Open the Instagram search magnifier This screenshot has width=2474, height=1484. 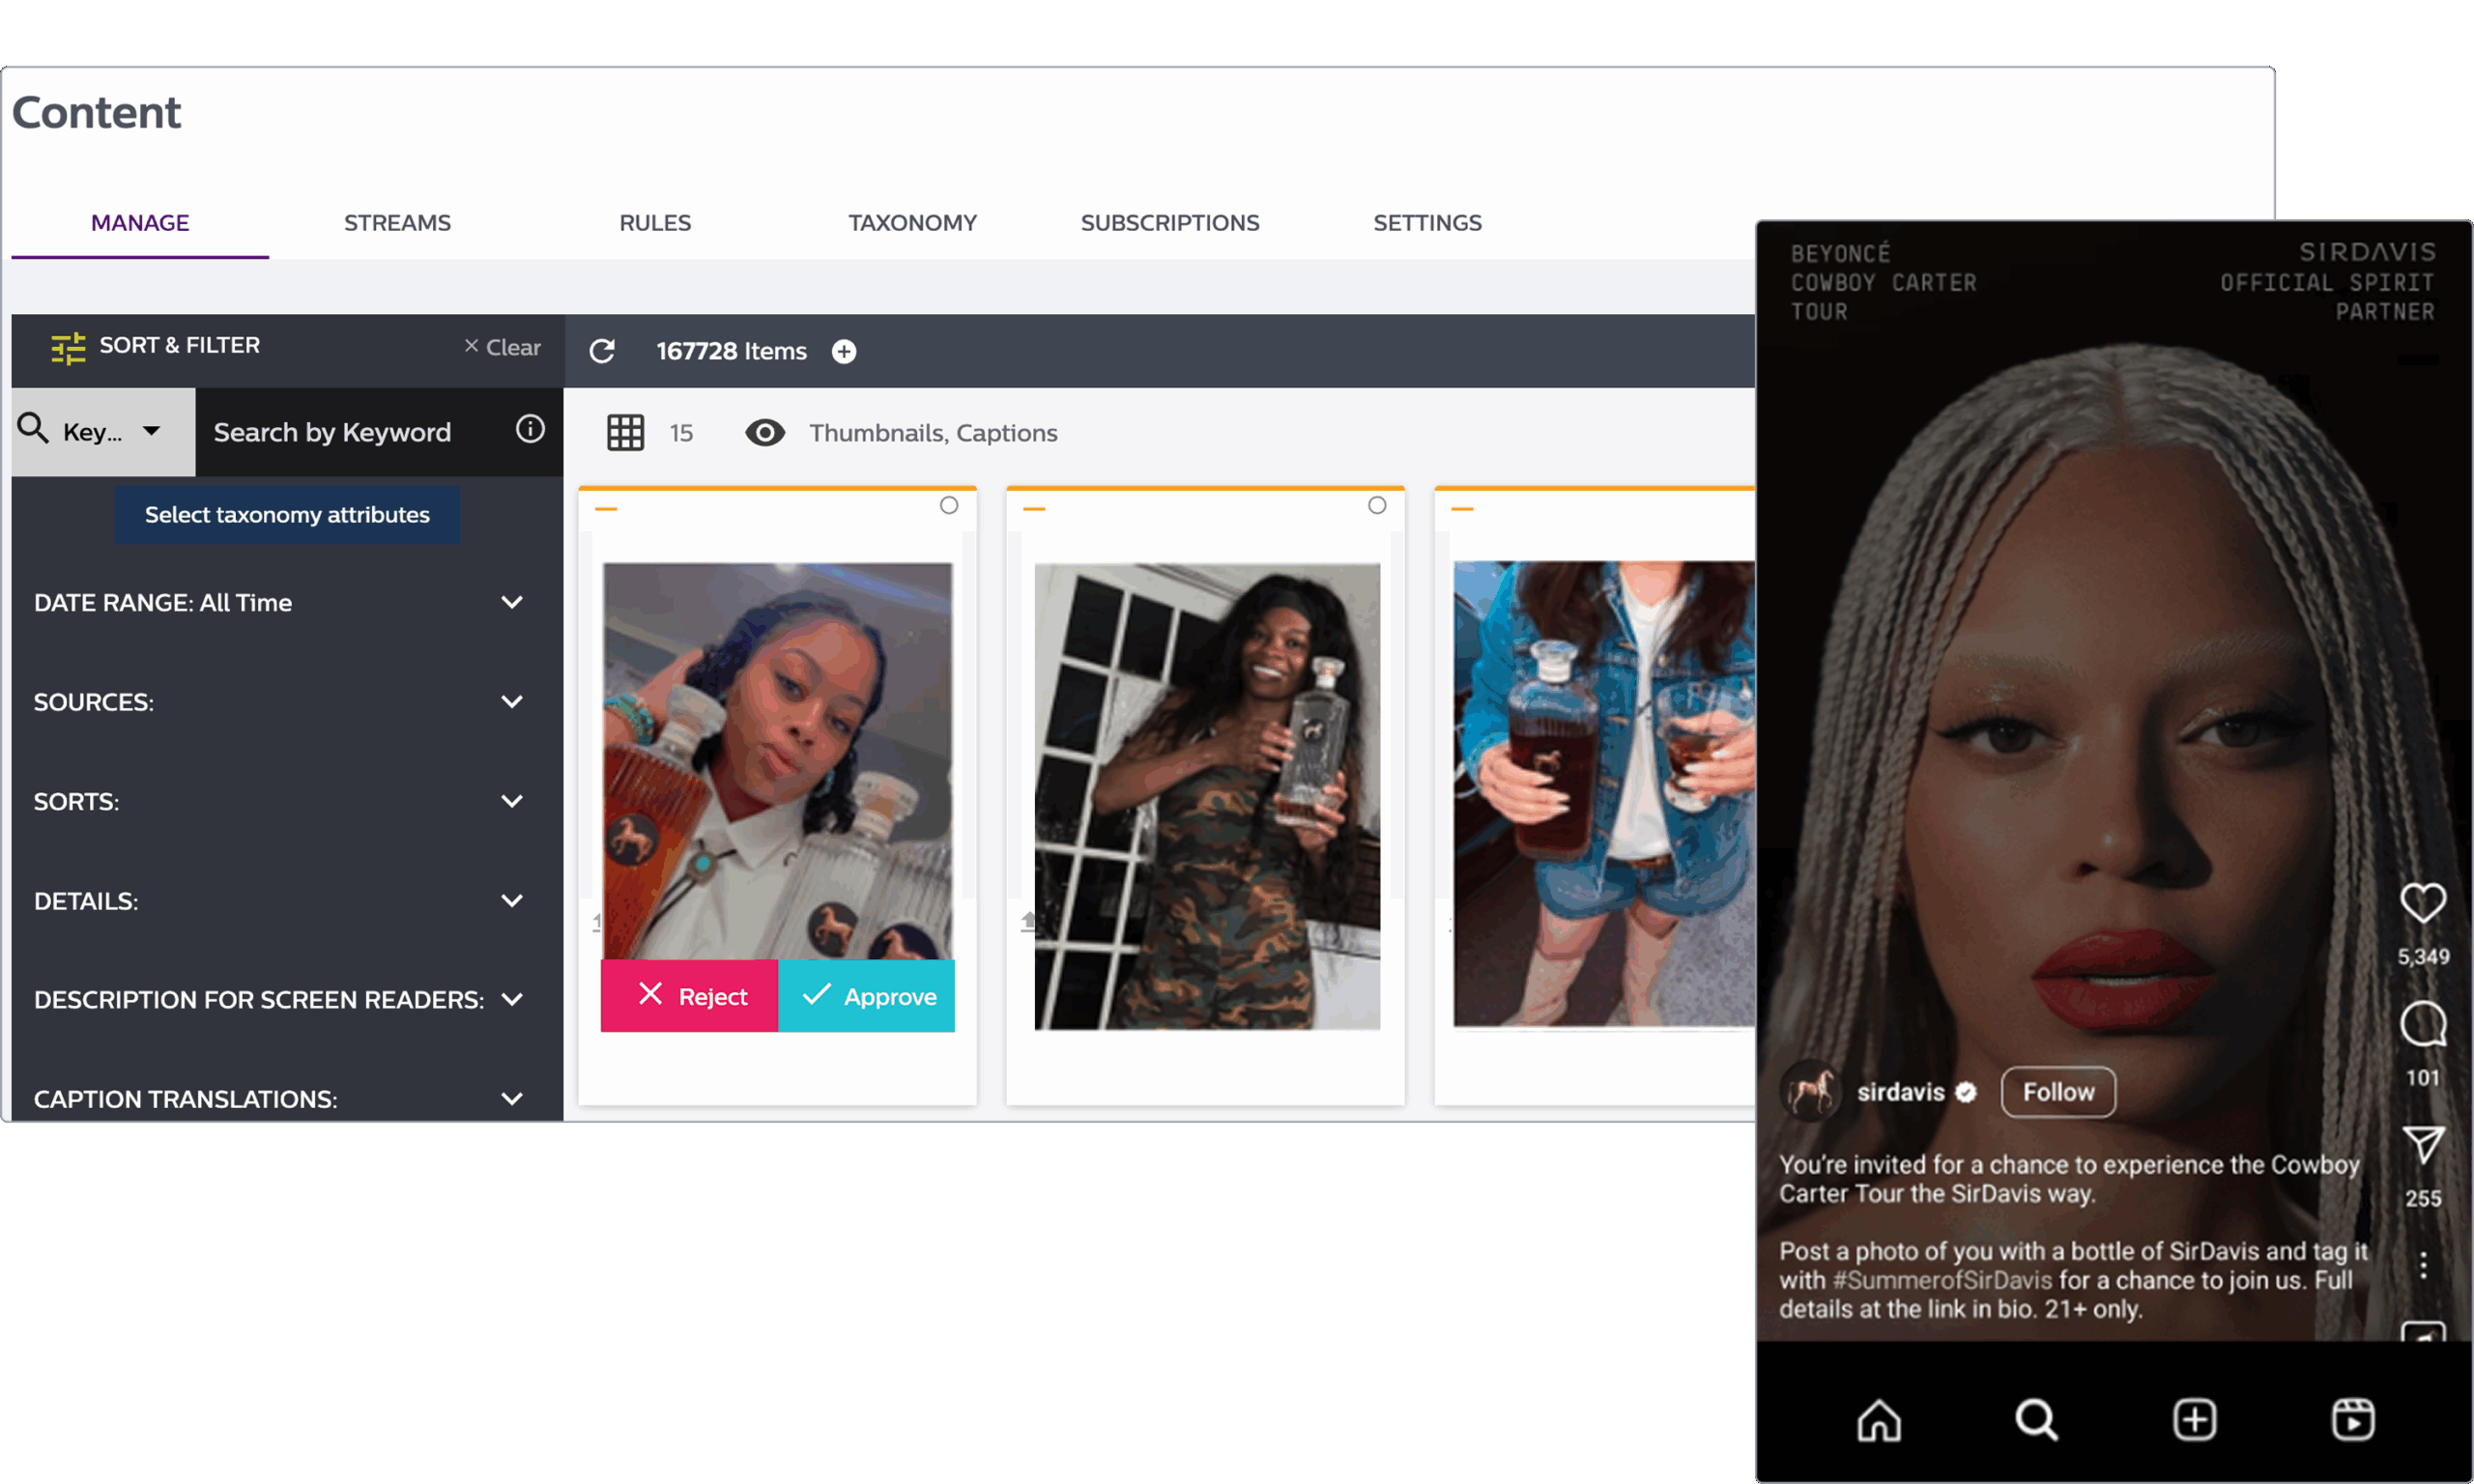2036,1419
